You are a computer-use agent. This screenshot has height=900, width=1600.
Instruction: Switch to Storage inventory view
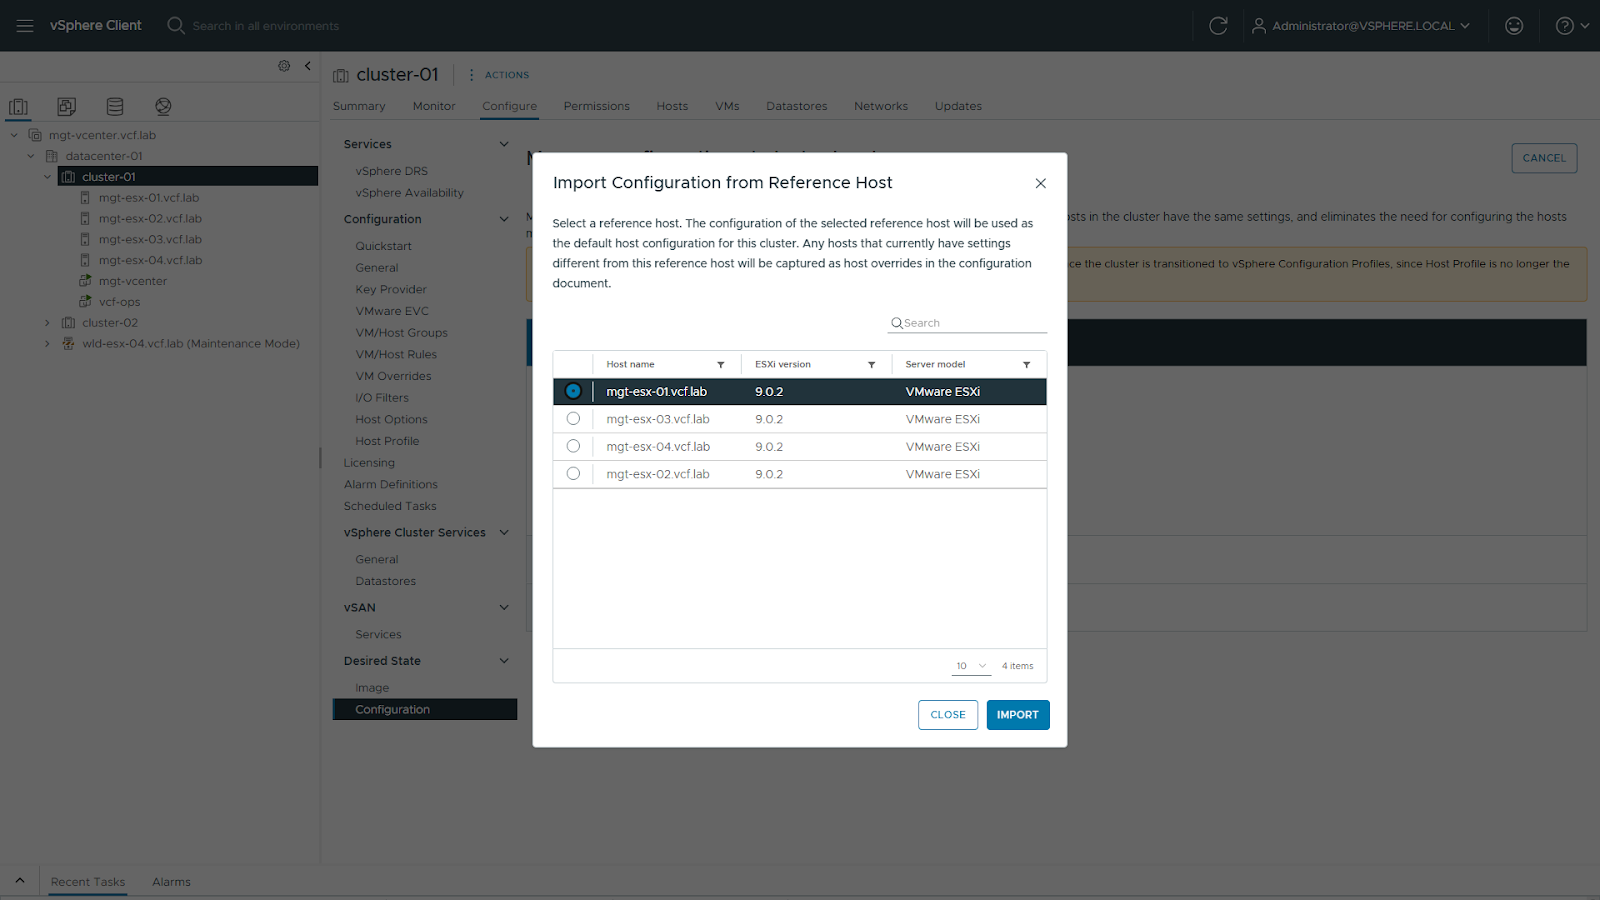(x=115, y=106)
